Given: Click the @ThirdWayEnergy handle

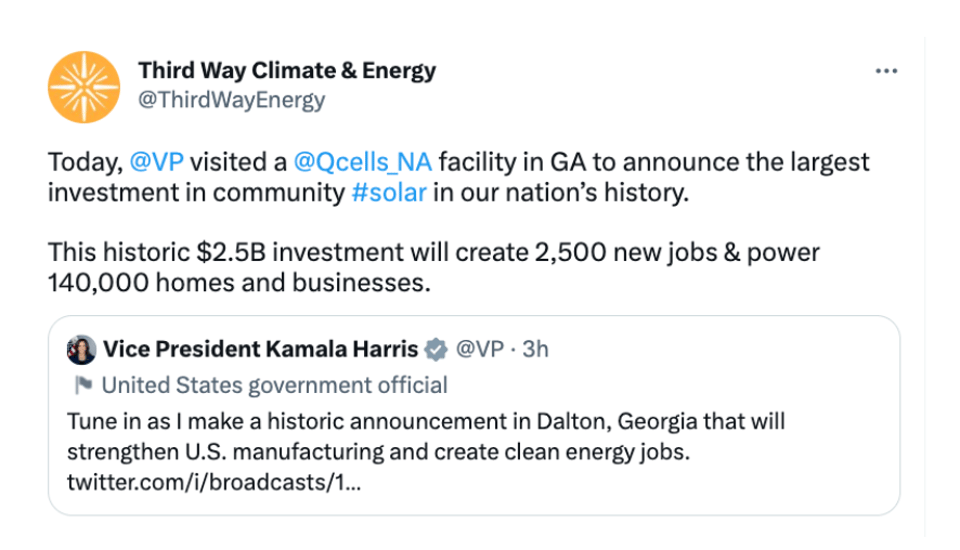Looking at the screenshot, I should pos(232,100).
